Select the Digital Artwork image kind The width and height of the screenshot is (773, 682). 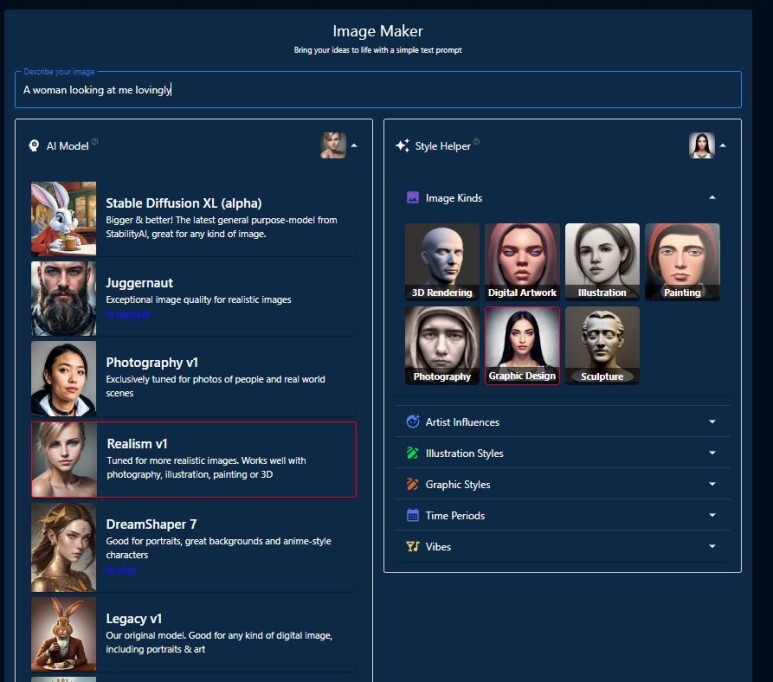[522, 261]
